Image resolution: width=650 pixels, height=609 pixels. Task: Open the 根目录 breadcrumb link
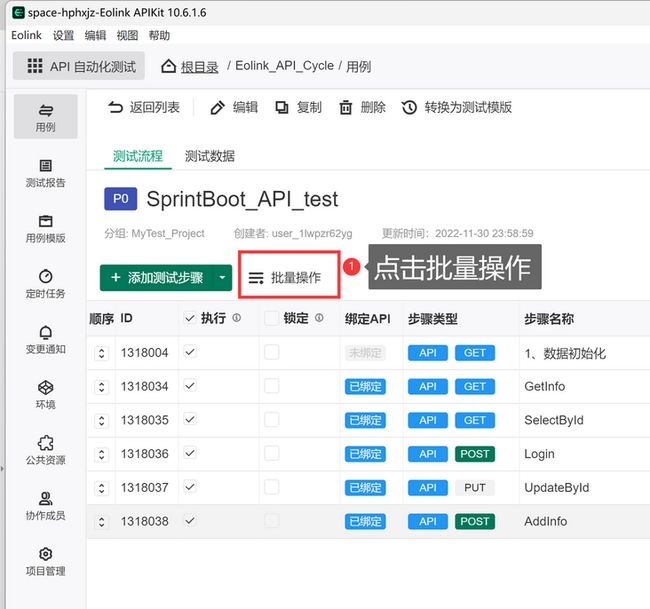pos(199,66)
